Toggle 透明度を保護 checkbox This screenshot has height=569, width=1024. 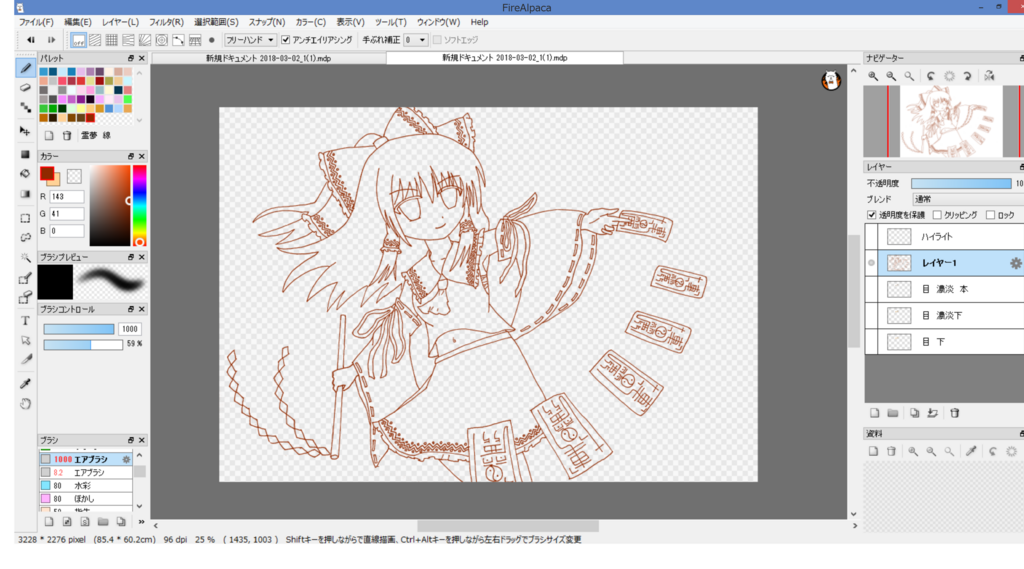point(871,215)
